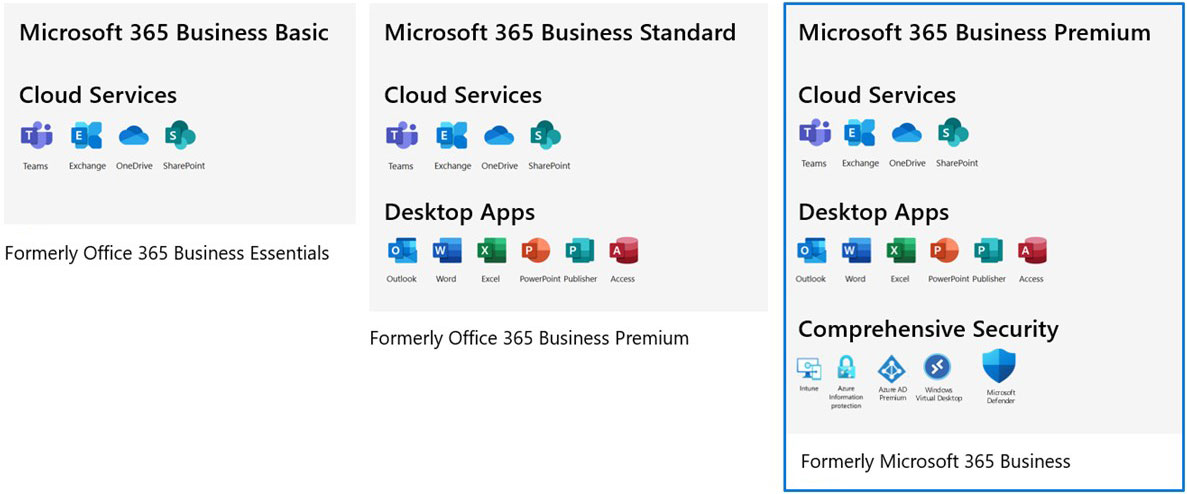1187x494 pixels.
Task: Select the Azure Information Protection icon
Action: pos(846,368)
